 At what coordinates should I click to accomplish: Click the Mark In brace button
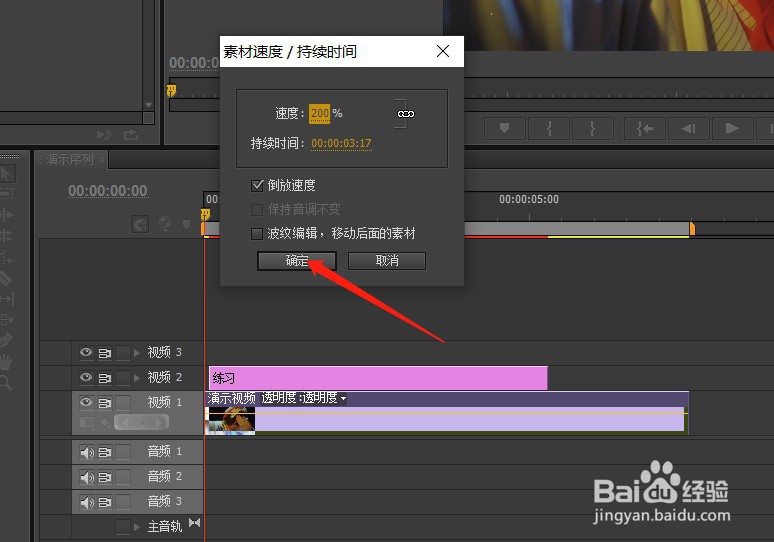pyautogui.click(x=549, y=129)
